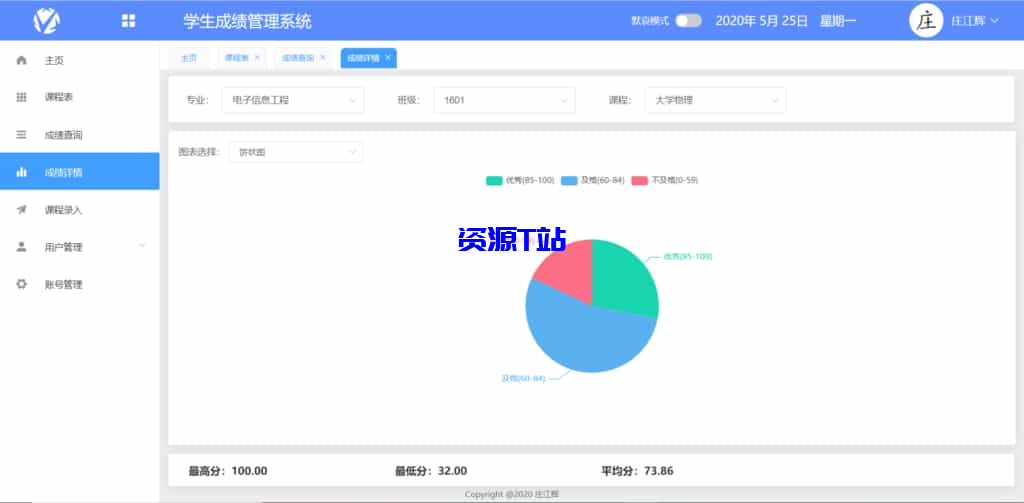This screenshot has height=503, width=1024.
Task: Click the V logo in the header
Action: click(x=46, y=21)
